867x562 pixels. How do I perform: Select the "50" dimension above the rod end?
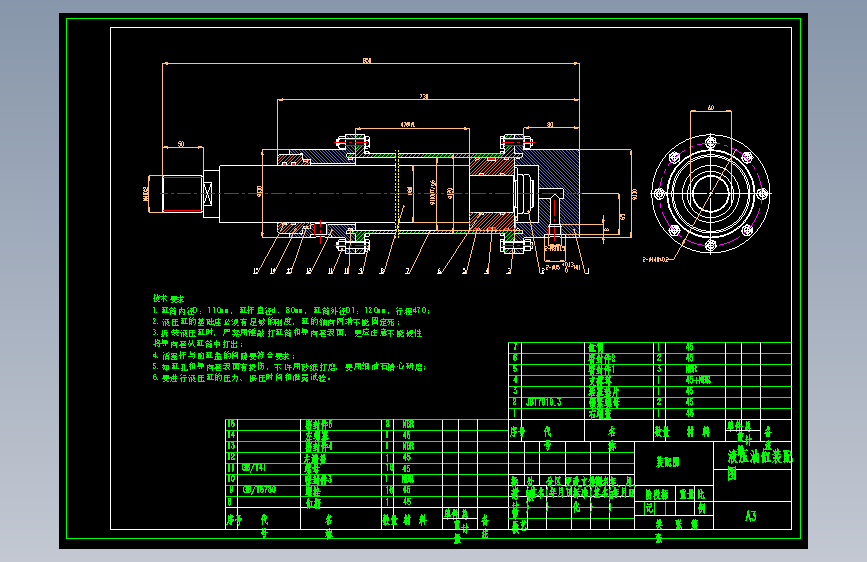(181, 144)
